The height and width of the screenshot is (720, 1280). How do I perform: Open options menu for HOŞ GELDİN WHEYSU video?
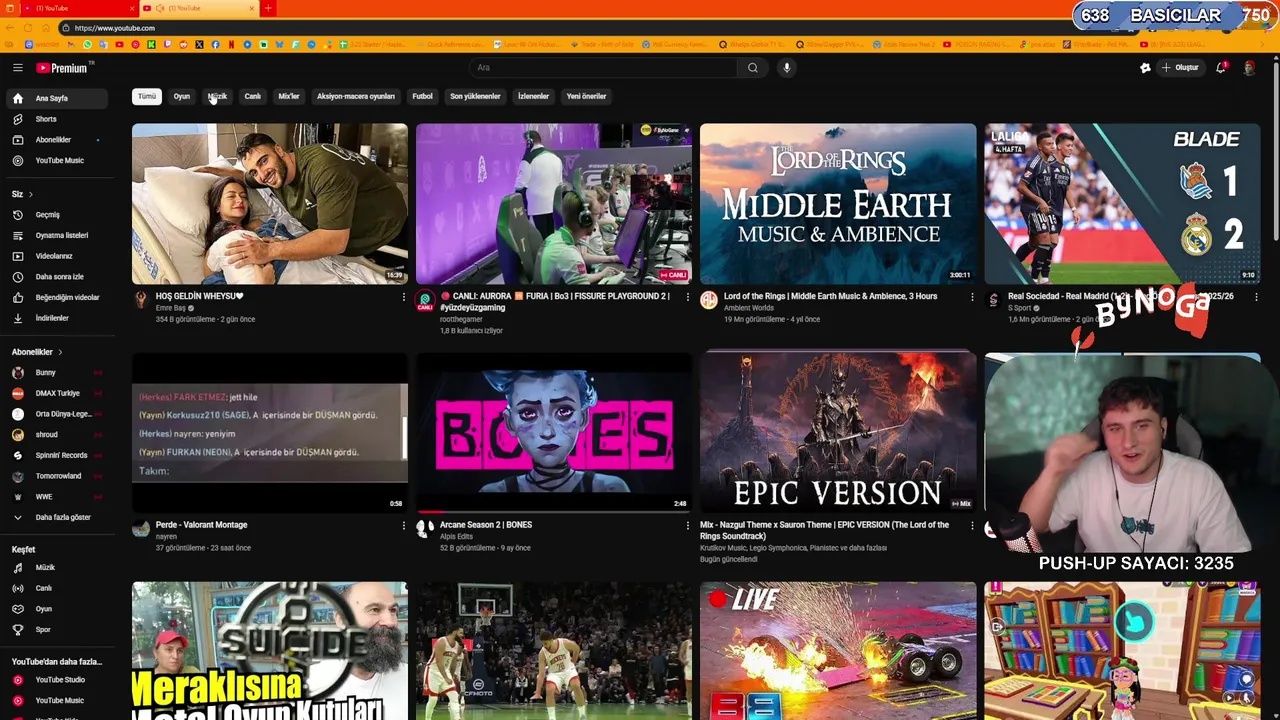(403, 298)
